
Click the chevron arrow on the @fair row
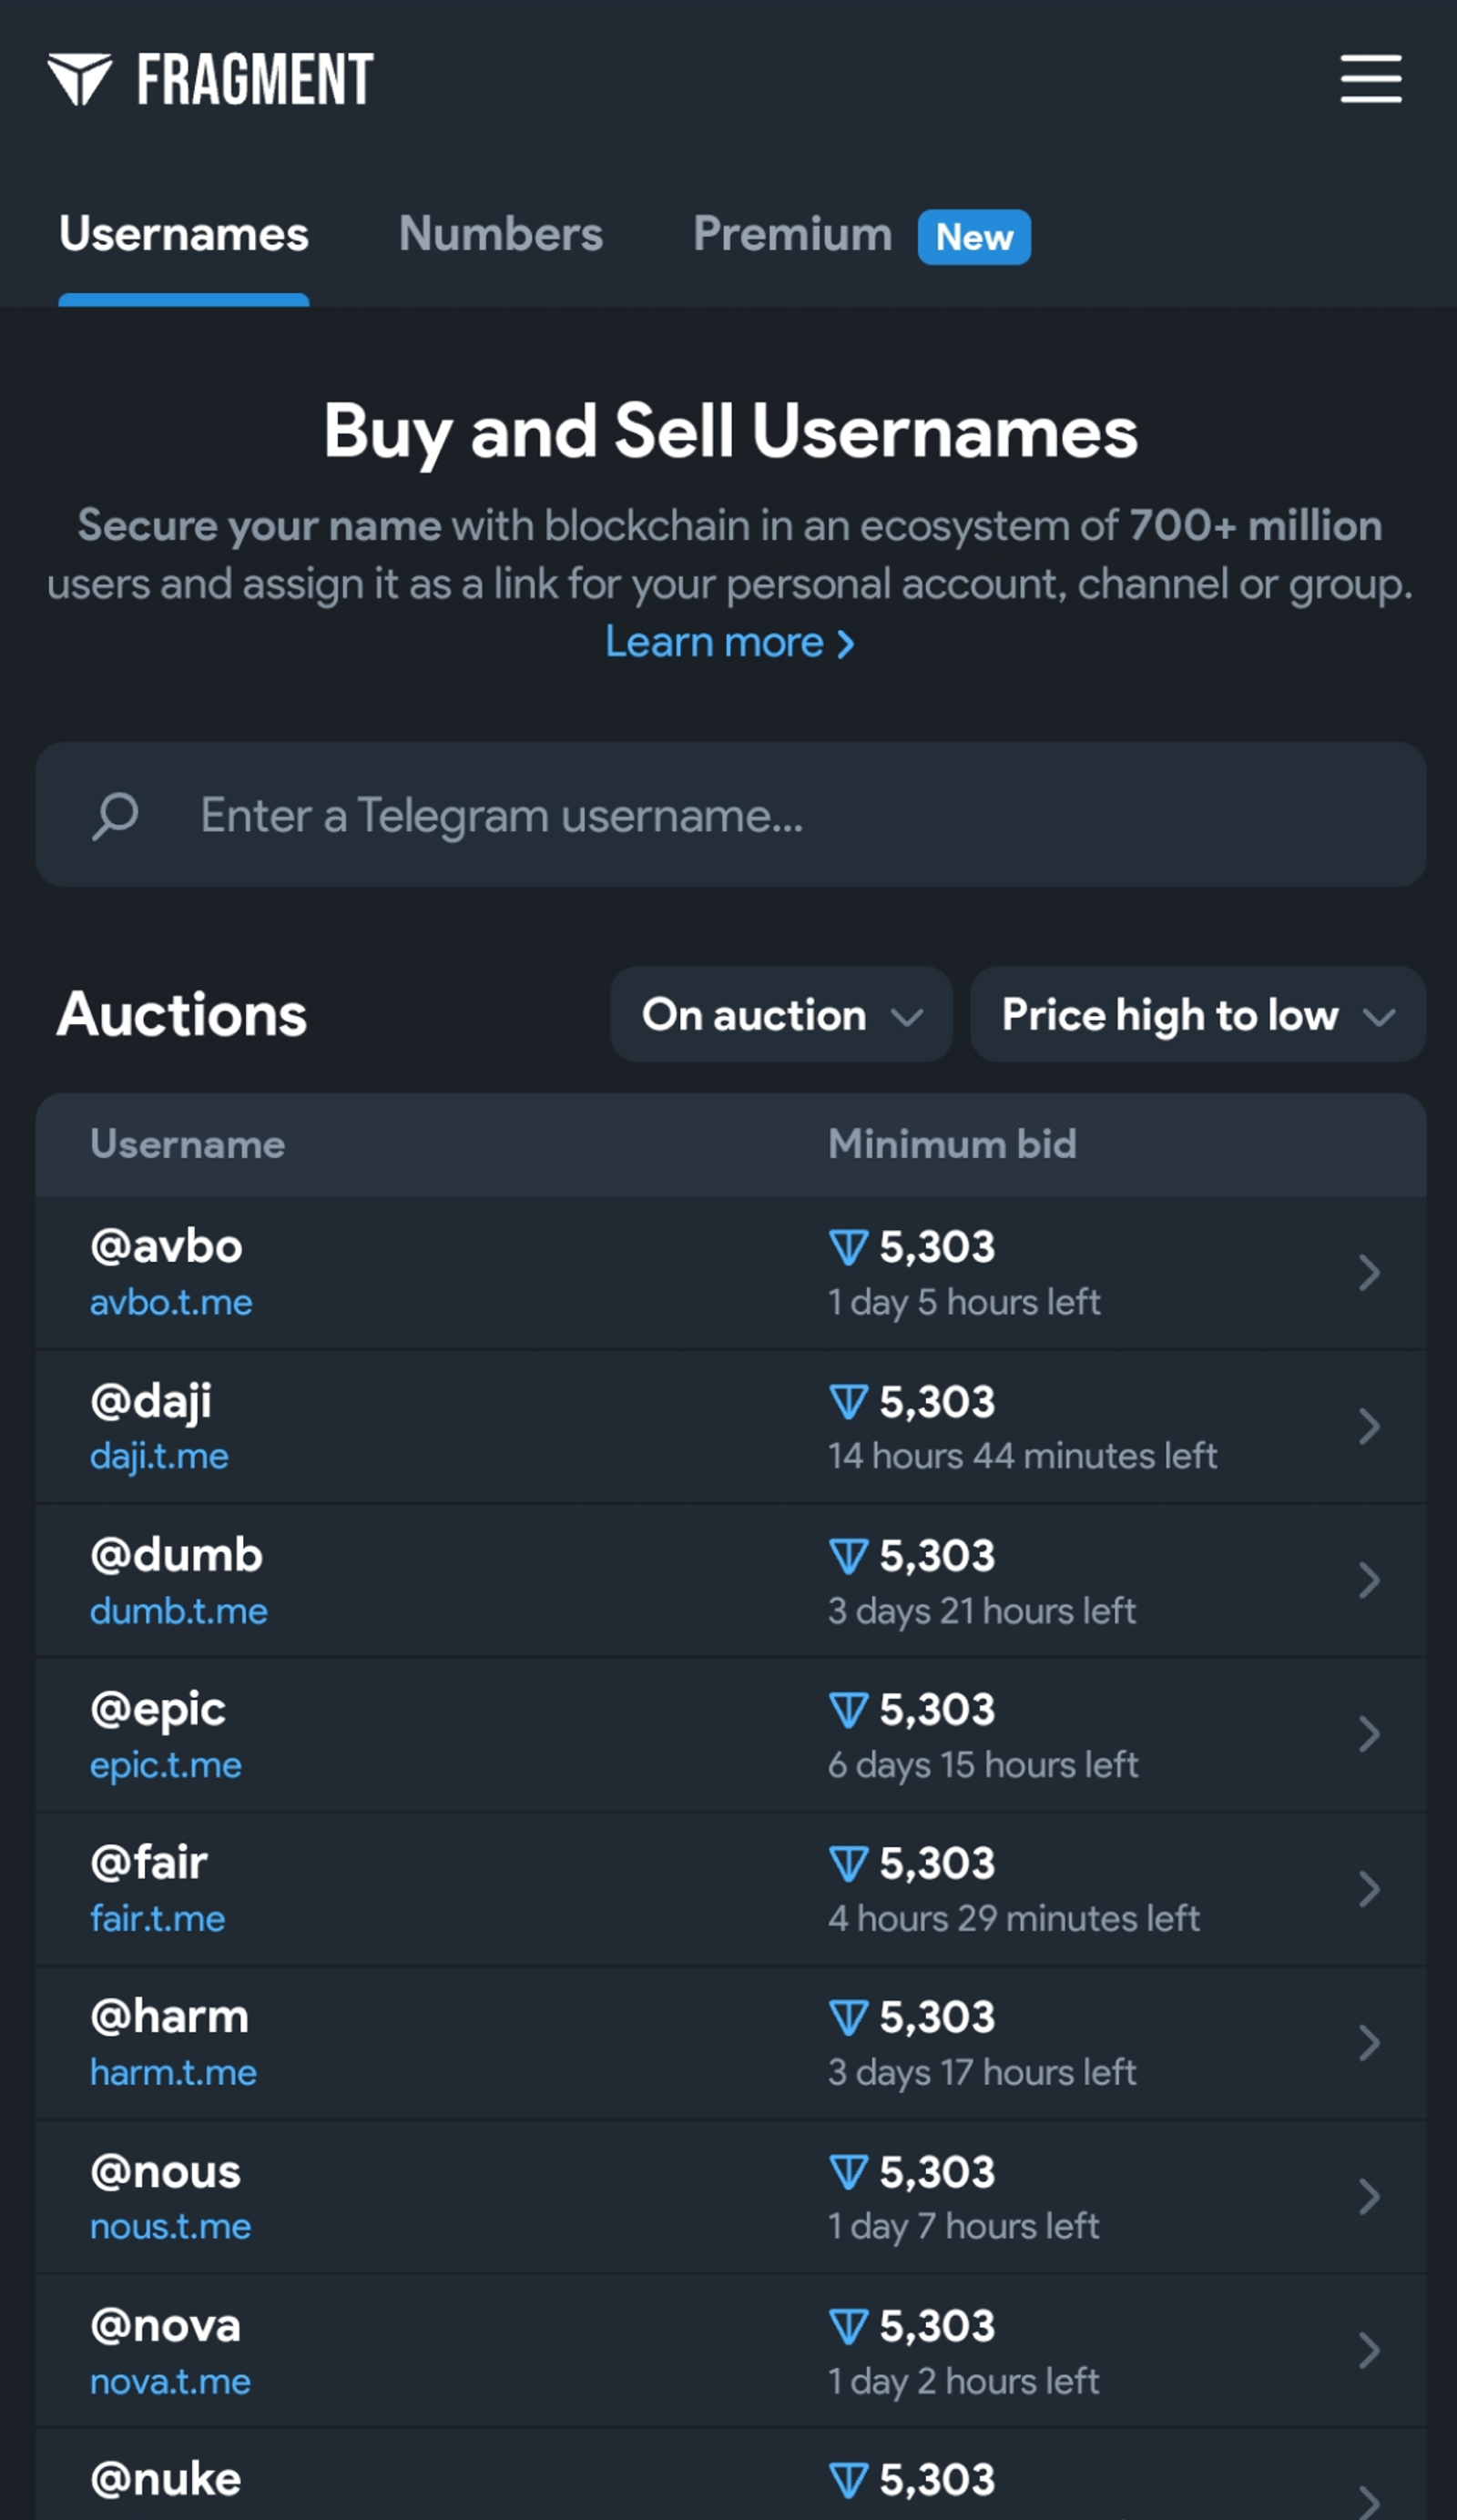1370,1888
